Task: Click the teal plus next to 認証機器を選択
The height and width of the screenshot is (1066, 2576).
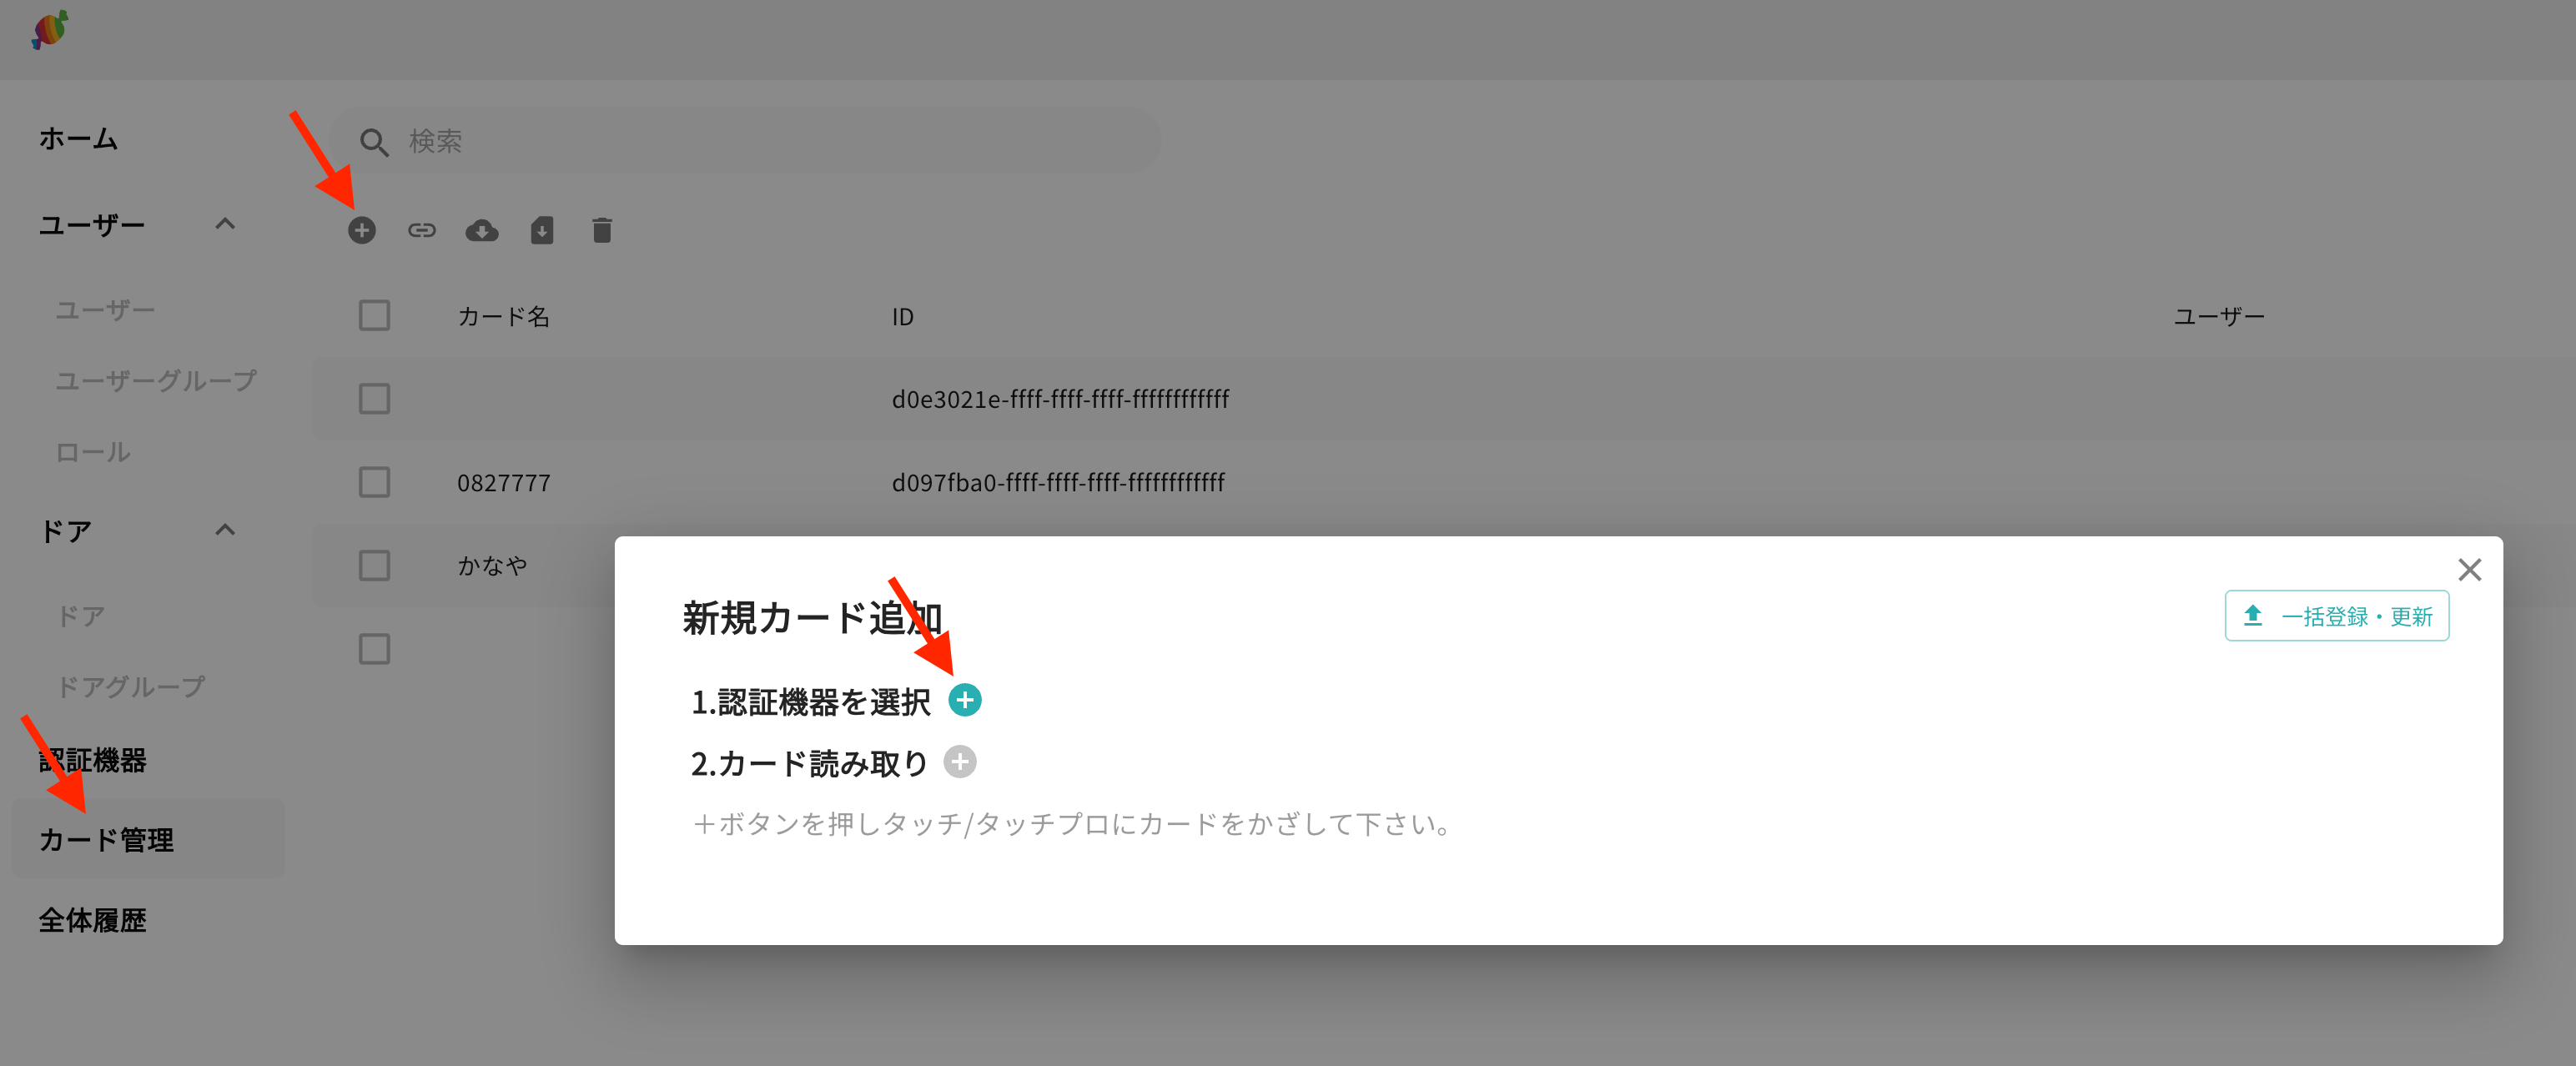Action: click(x=965, y=700)
